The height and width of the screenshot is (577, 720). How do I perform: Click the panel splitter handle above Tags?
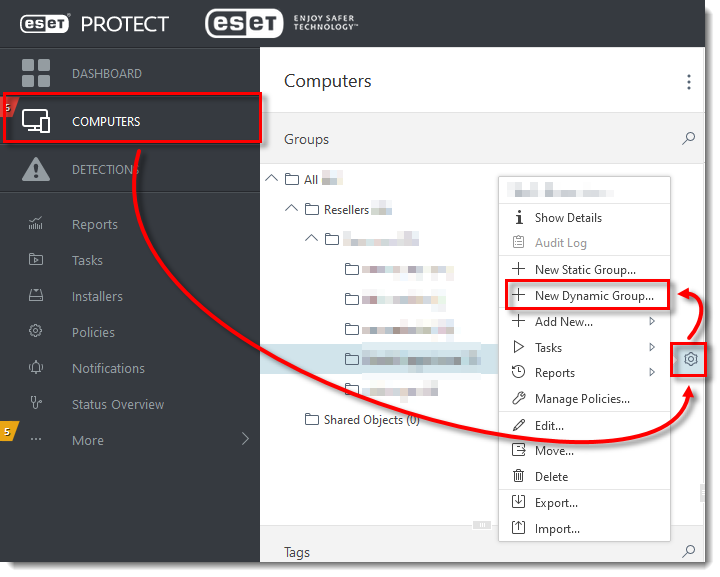point(482,524)
